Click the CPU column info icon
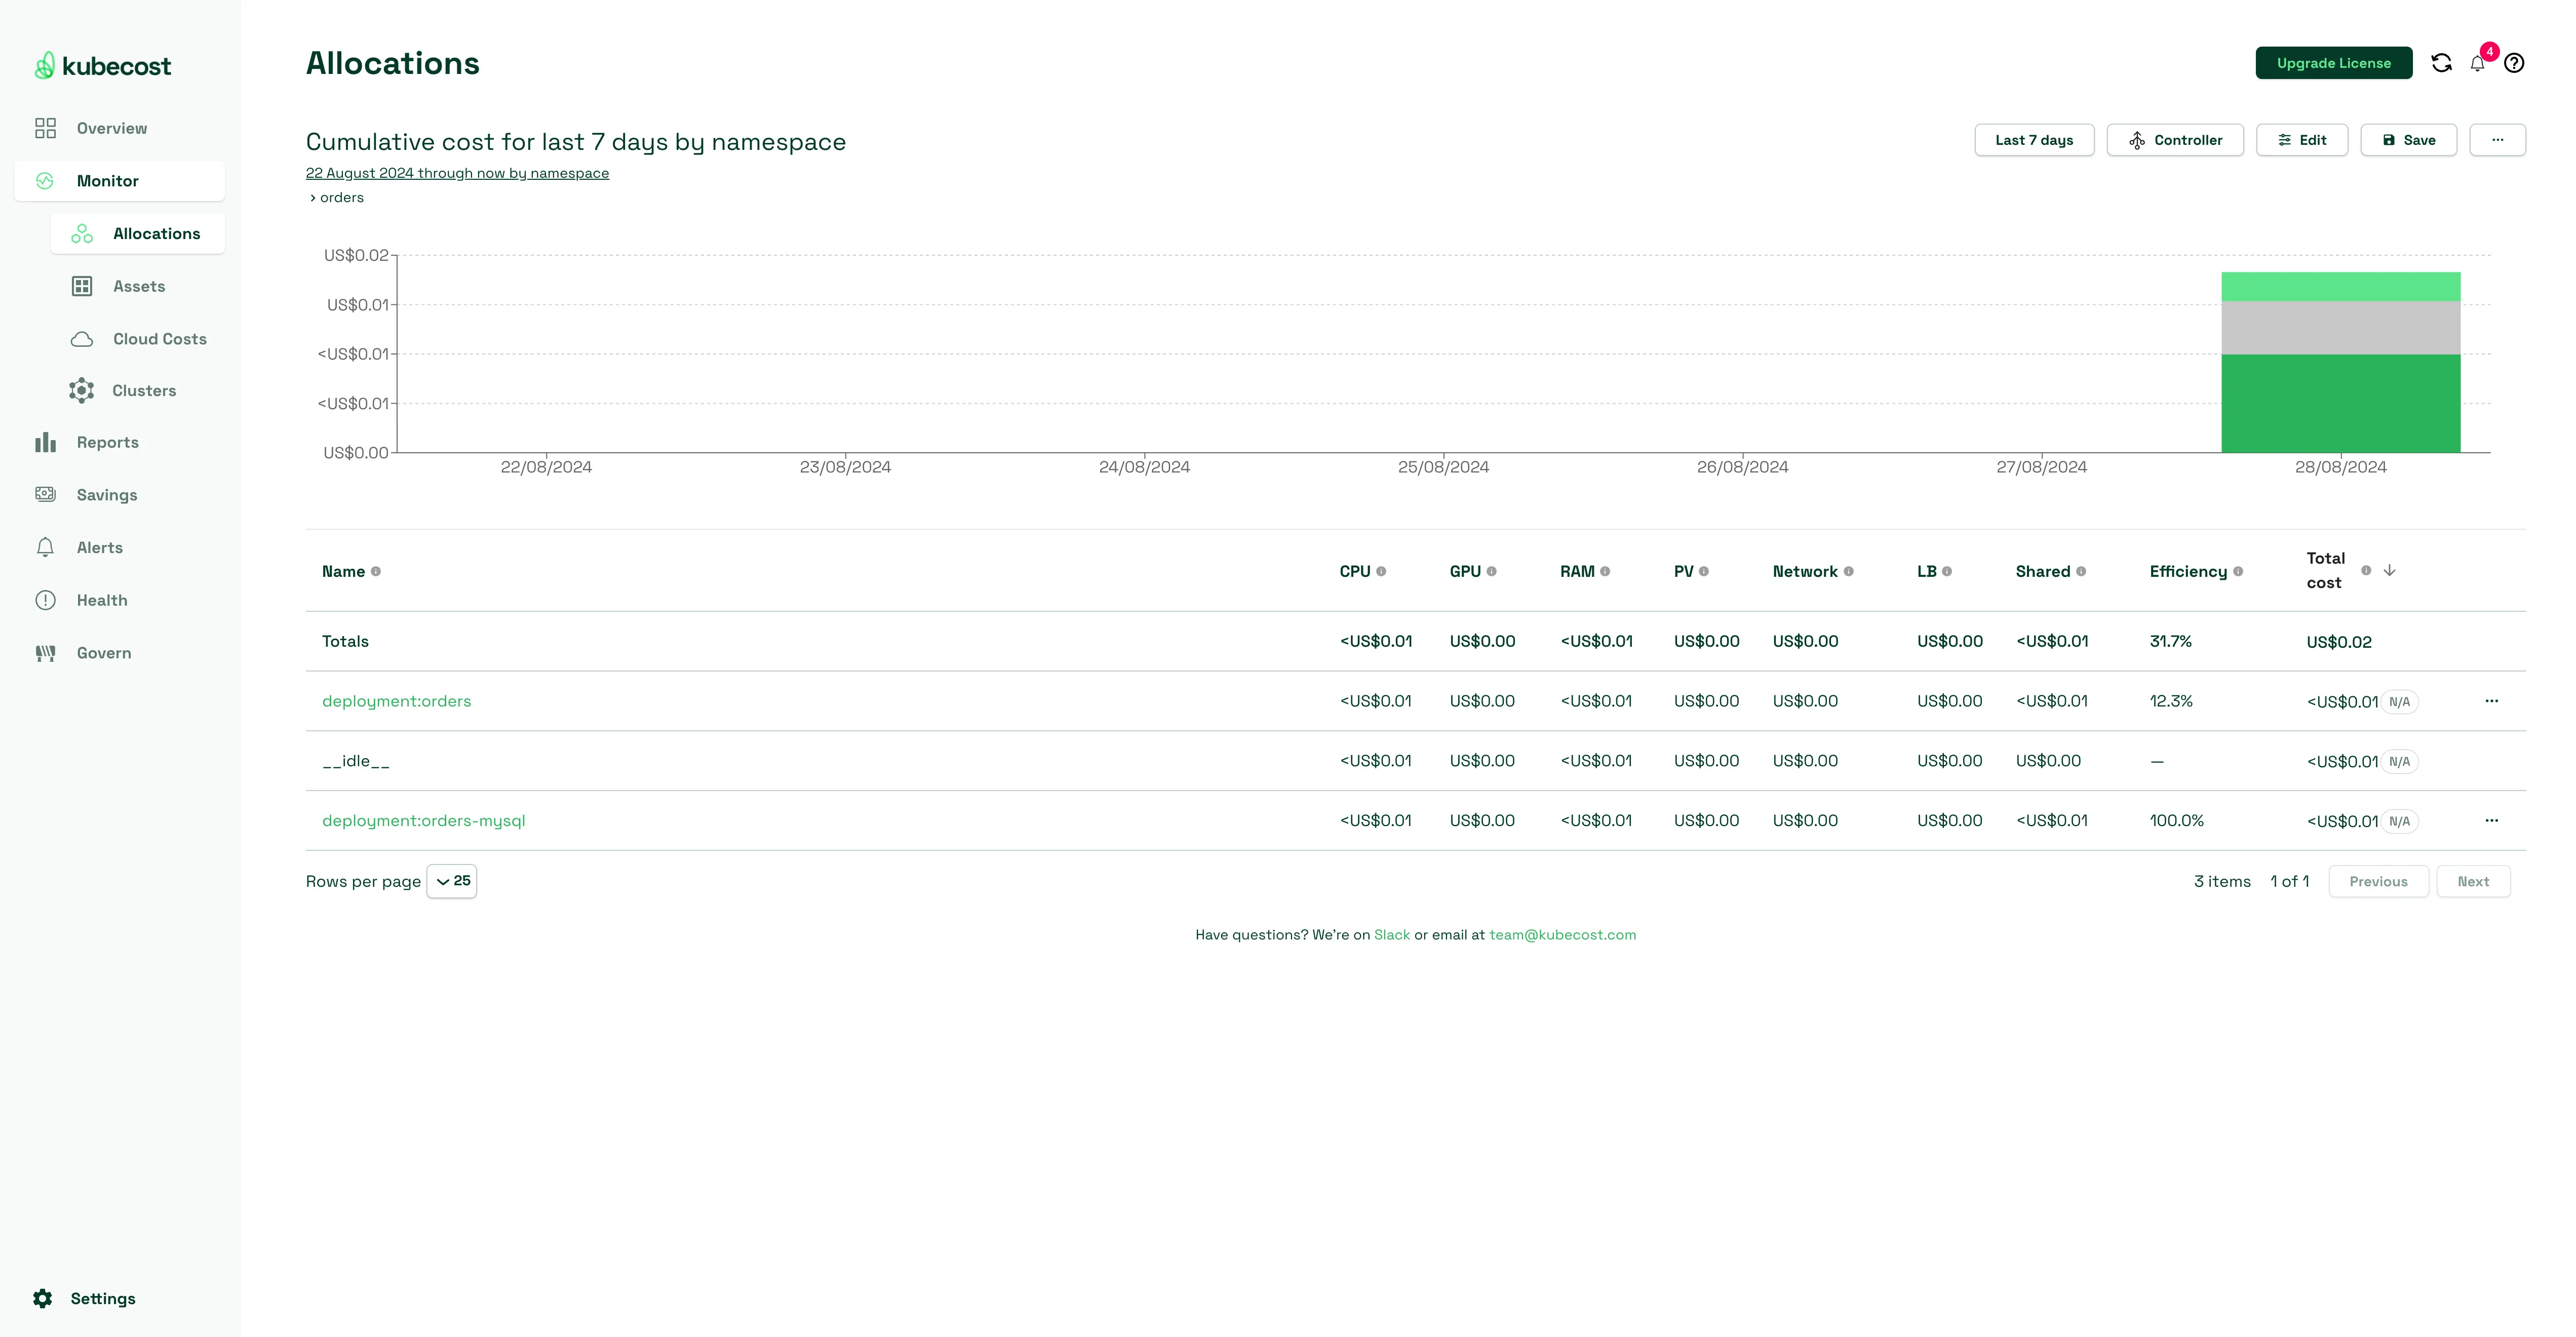This screenshot has height=1337, width=2576. (x=1381, y=572)
